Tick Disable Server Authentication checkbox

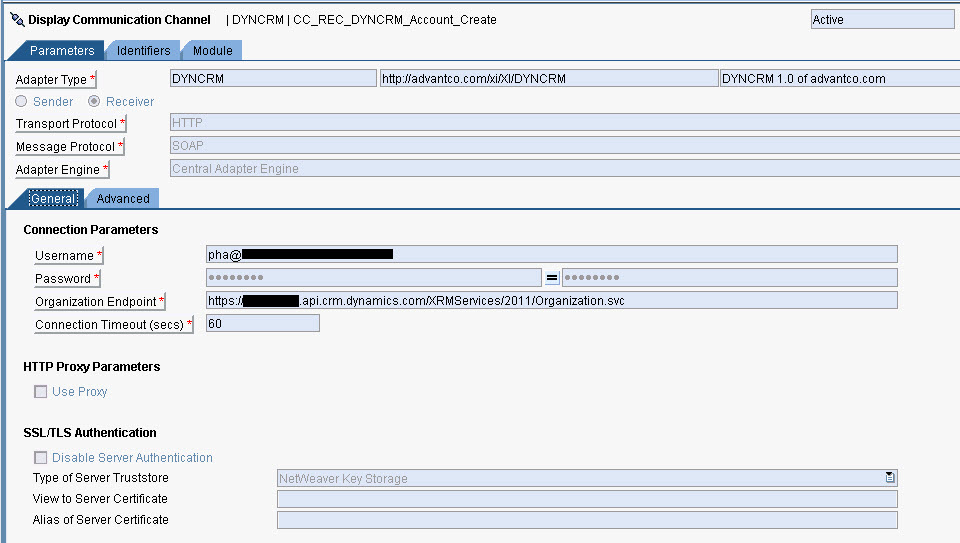[x=40, y=458]
